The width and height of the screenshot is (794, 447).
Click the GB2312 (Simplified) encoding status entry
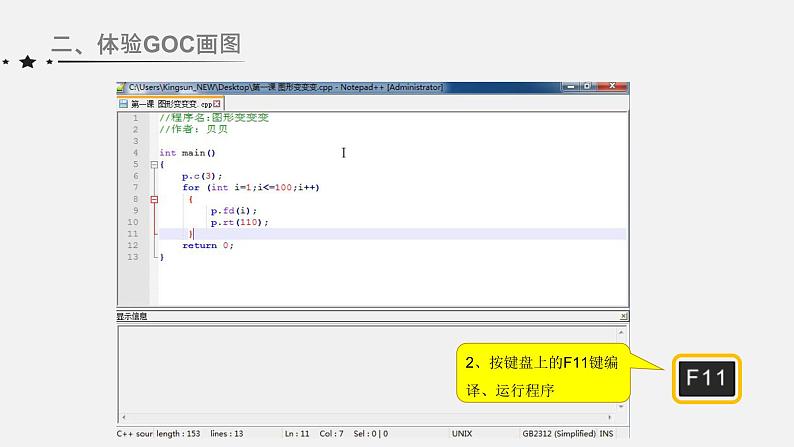pyautogui.click(x=559, y=434)
